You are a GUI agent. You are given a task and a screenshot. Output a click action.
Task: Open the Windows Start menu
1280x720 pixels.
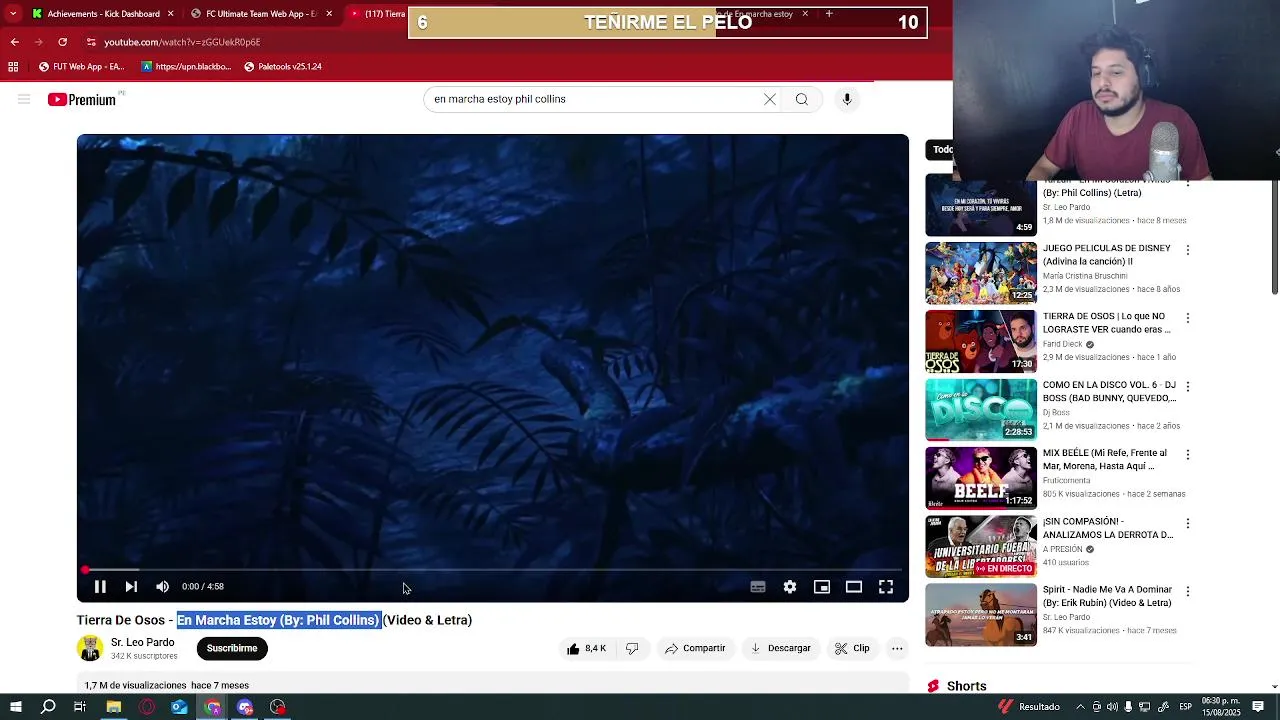(x=15, y=707)
